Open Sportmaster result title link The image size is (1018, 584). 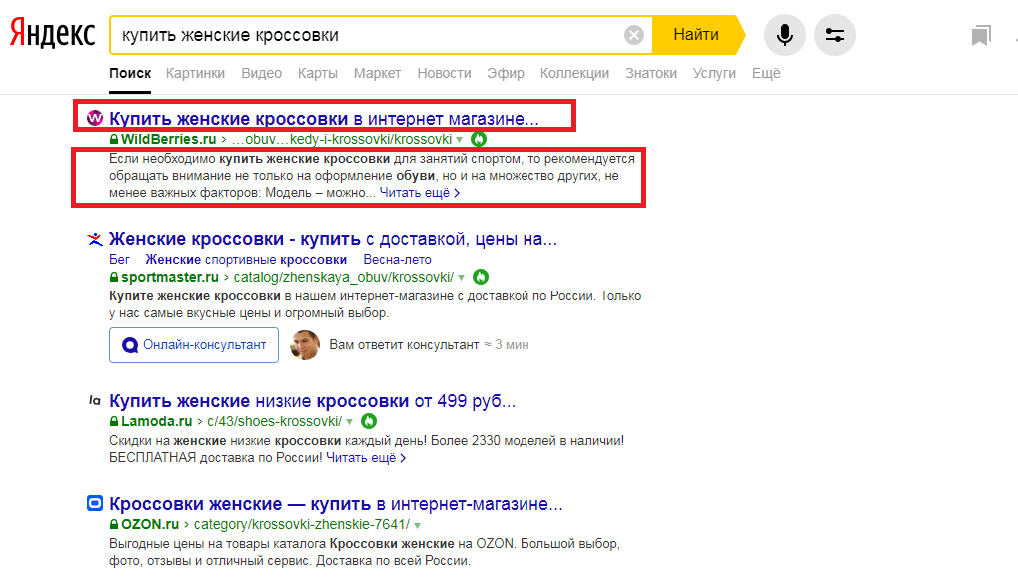333,239
